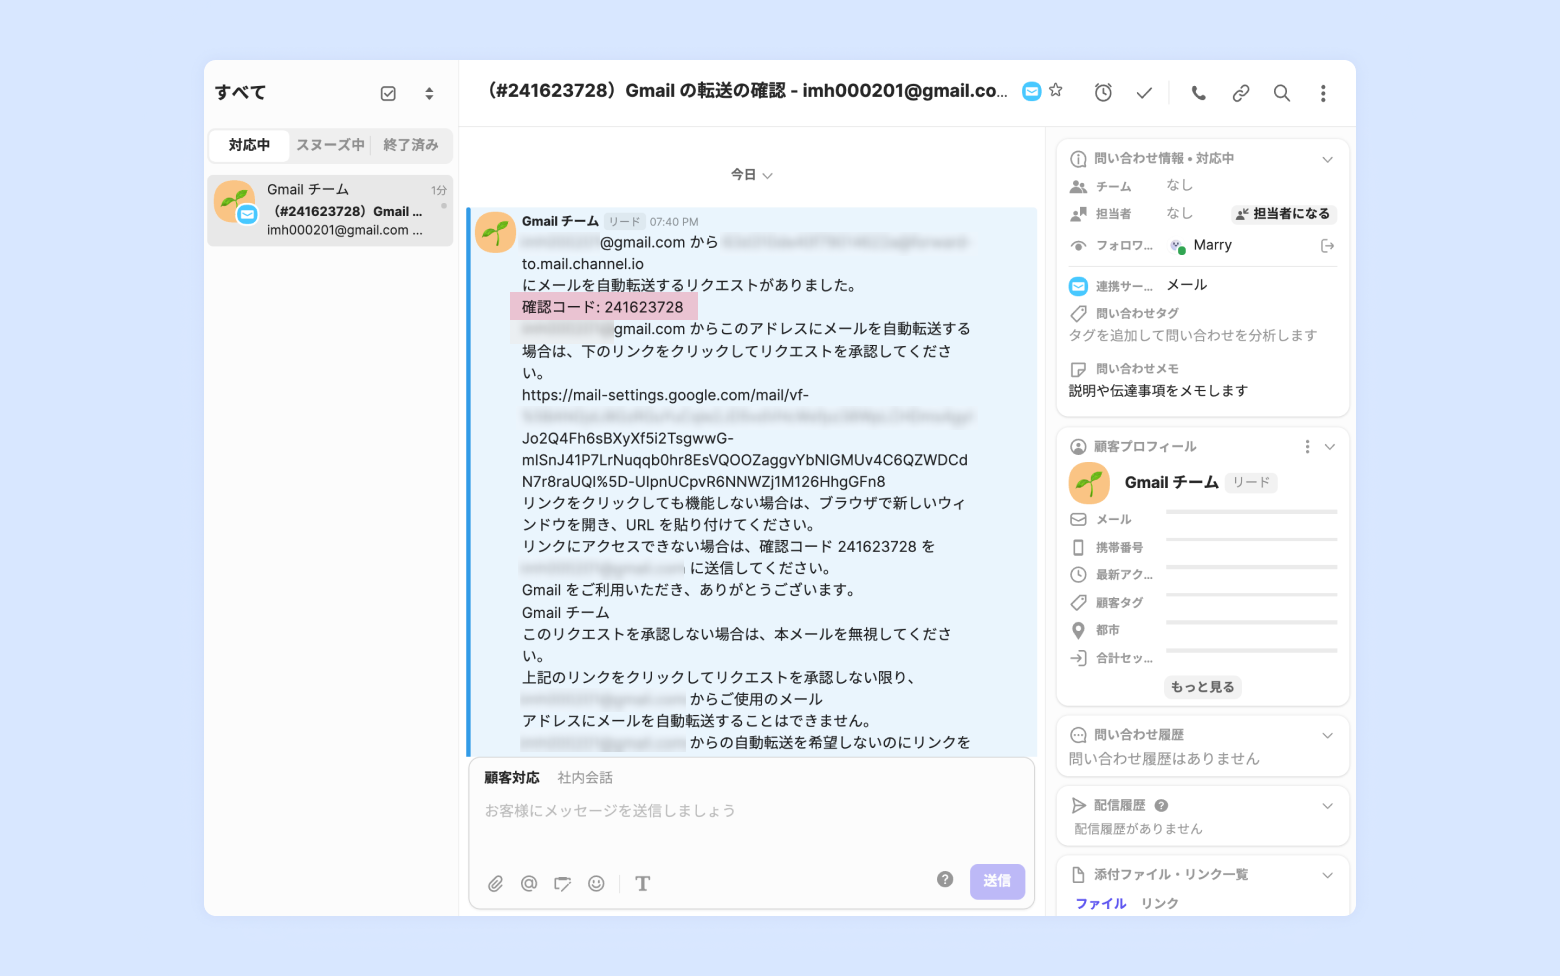
Task: Switch to the 対応中 tab
Action: (249, 145)
